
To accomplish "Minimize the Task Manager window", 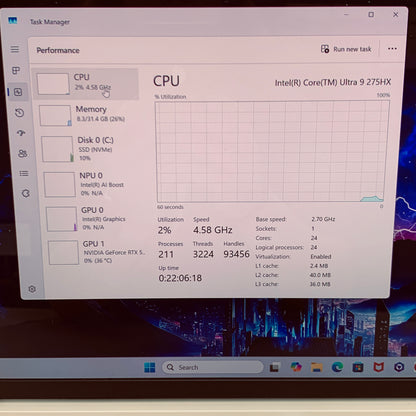I will (346, 14).
